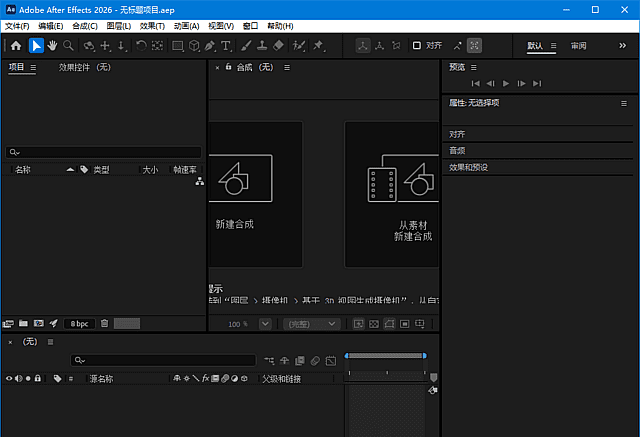Select the Eraser tool
640x437 pixels.
pos(278,46)
